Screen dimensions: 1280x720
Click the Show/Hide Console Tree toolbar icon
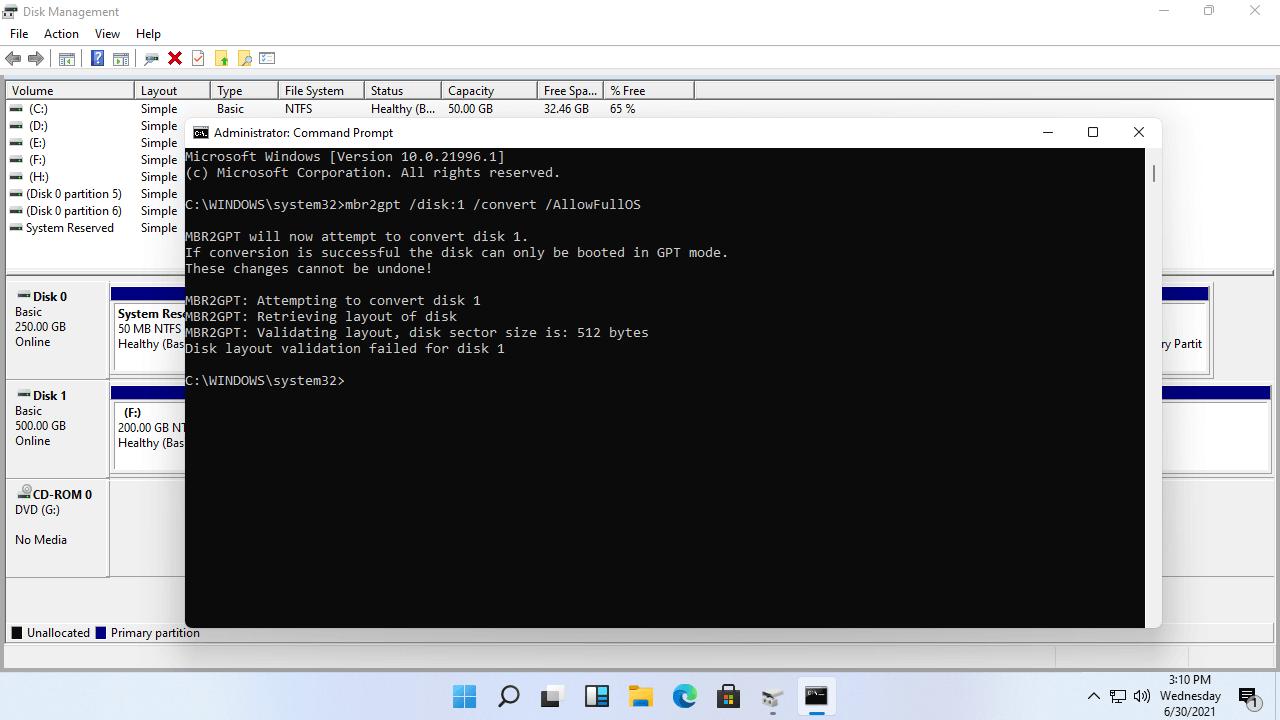pyautogui.click(x=67, y=59)
